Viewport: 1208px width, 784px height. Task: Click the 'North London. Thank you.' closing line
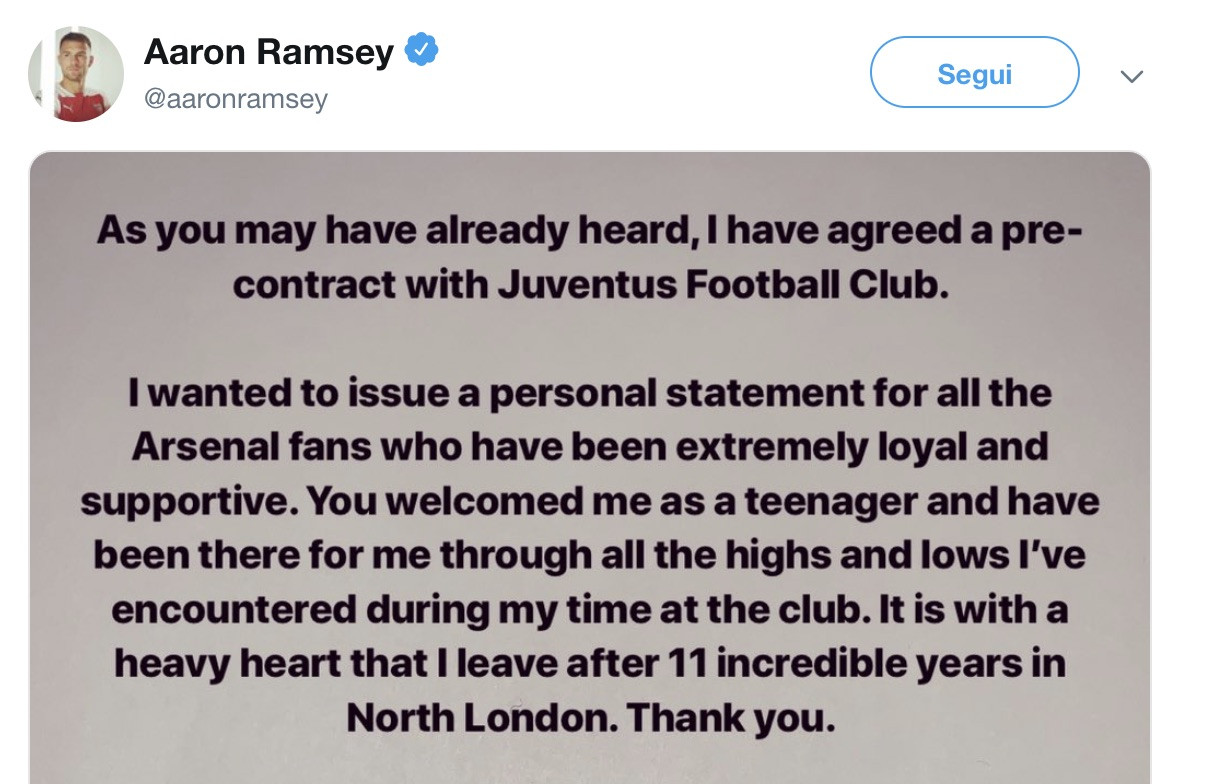590,717
